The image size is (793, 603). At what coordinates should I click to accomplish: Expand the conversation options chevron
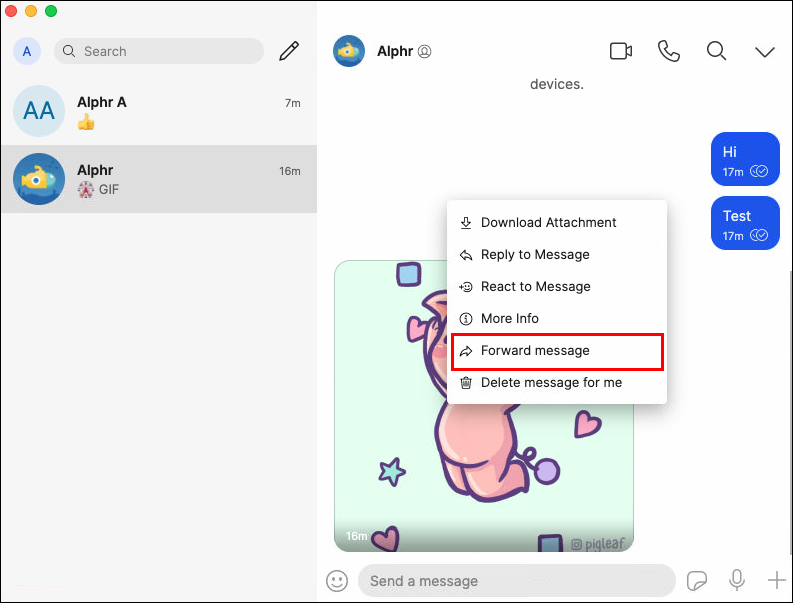coord(765,52)
